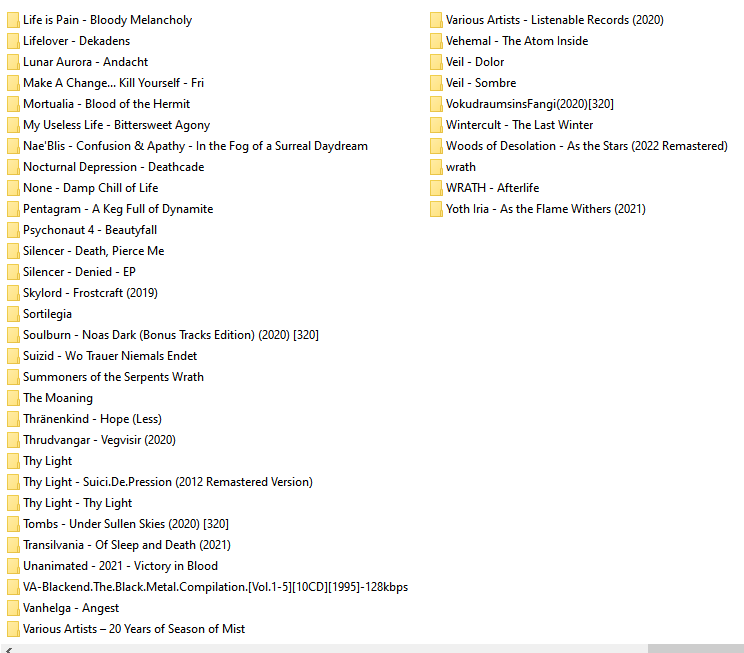Click the horizontal scrollbar thumb

(x=696, y=649)
